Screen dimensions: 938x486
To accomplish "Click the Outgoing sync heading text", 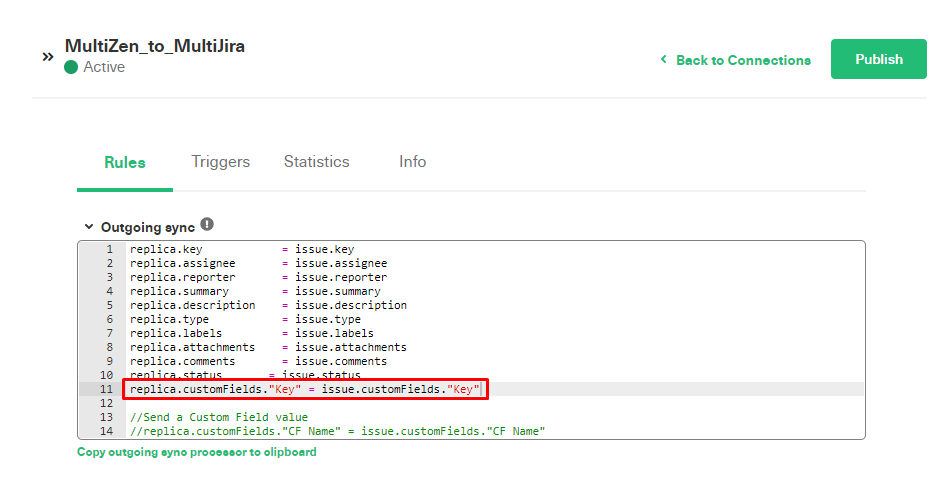I will pos(148,227).
